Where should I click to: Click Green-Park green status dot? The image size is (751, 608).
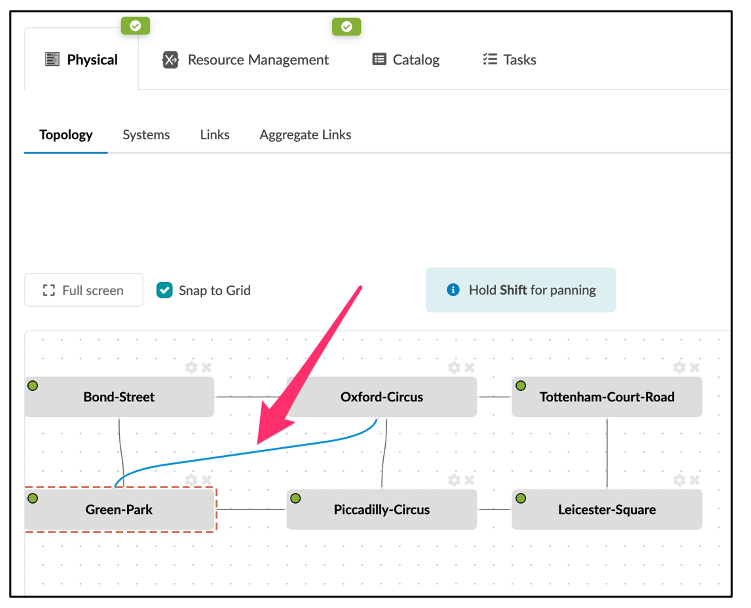point(33,498)
